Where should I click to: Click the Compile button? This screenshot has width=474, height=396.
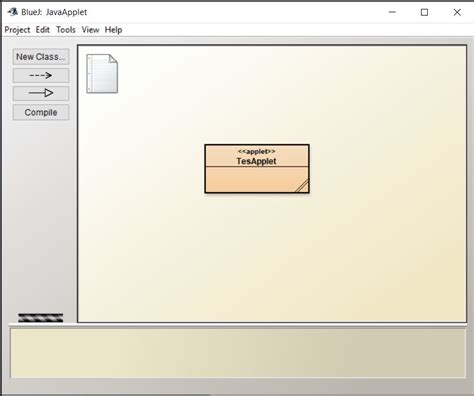(41, 112)
